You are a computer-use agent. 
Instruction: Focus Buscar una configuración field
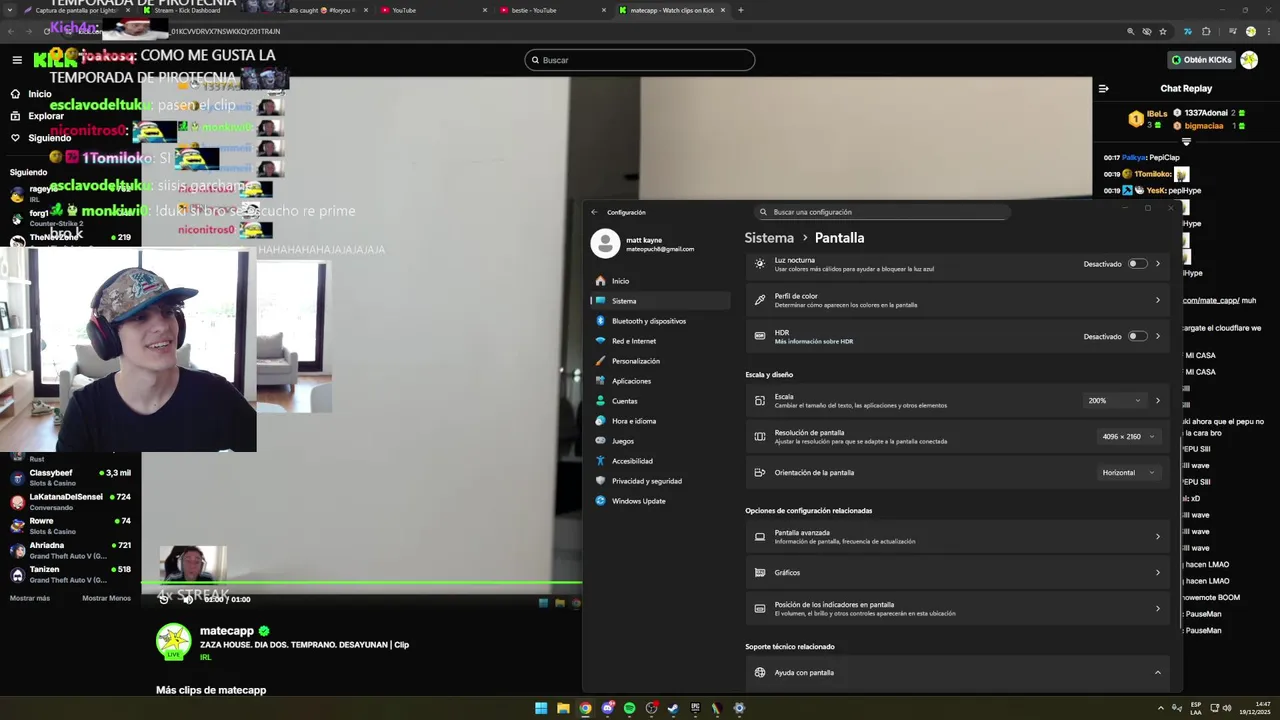coord(882,212)
